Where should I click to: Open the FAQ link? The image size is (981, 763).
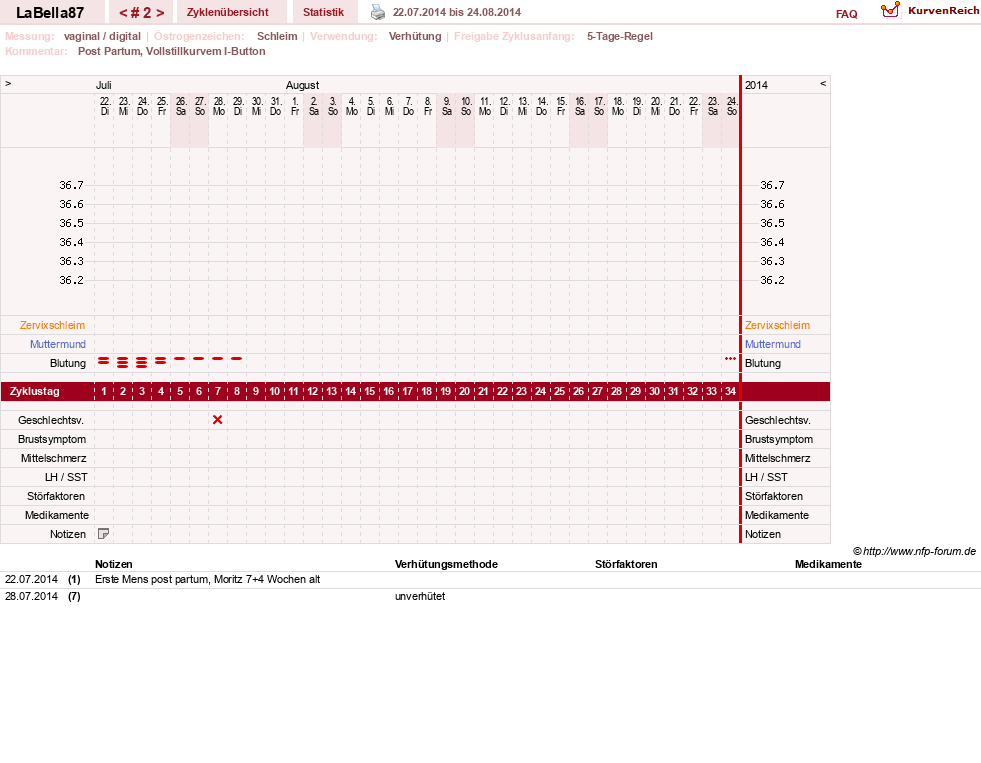[846, 14]
